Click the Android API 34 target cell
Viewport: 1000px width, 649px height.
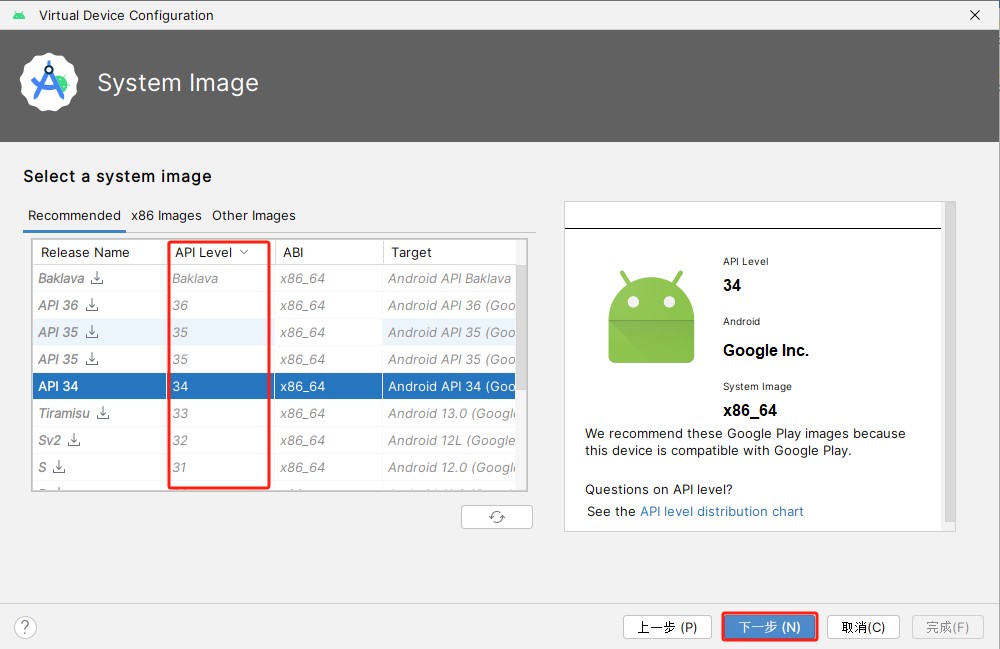[x=449, y=386]
